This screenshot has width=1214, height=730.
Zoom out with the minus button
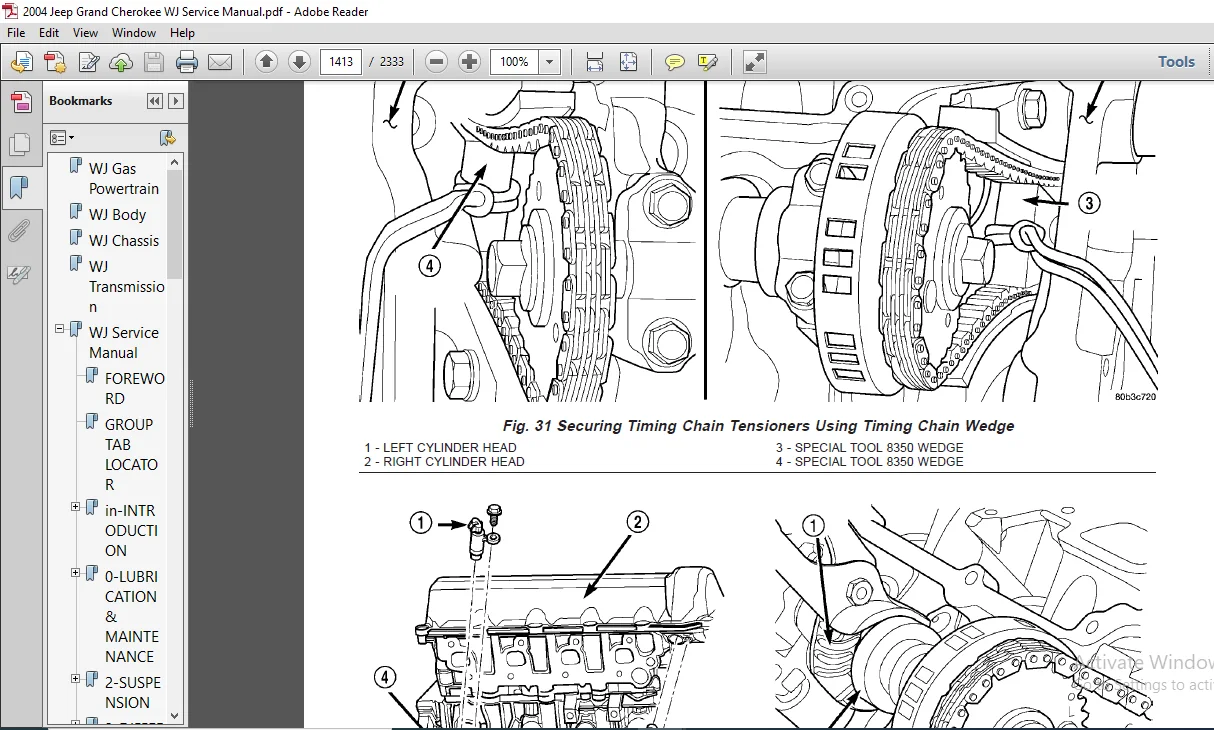436,62
